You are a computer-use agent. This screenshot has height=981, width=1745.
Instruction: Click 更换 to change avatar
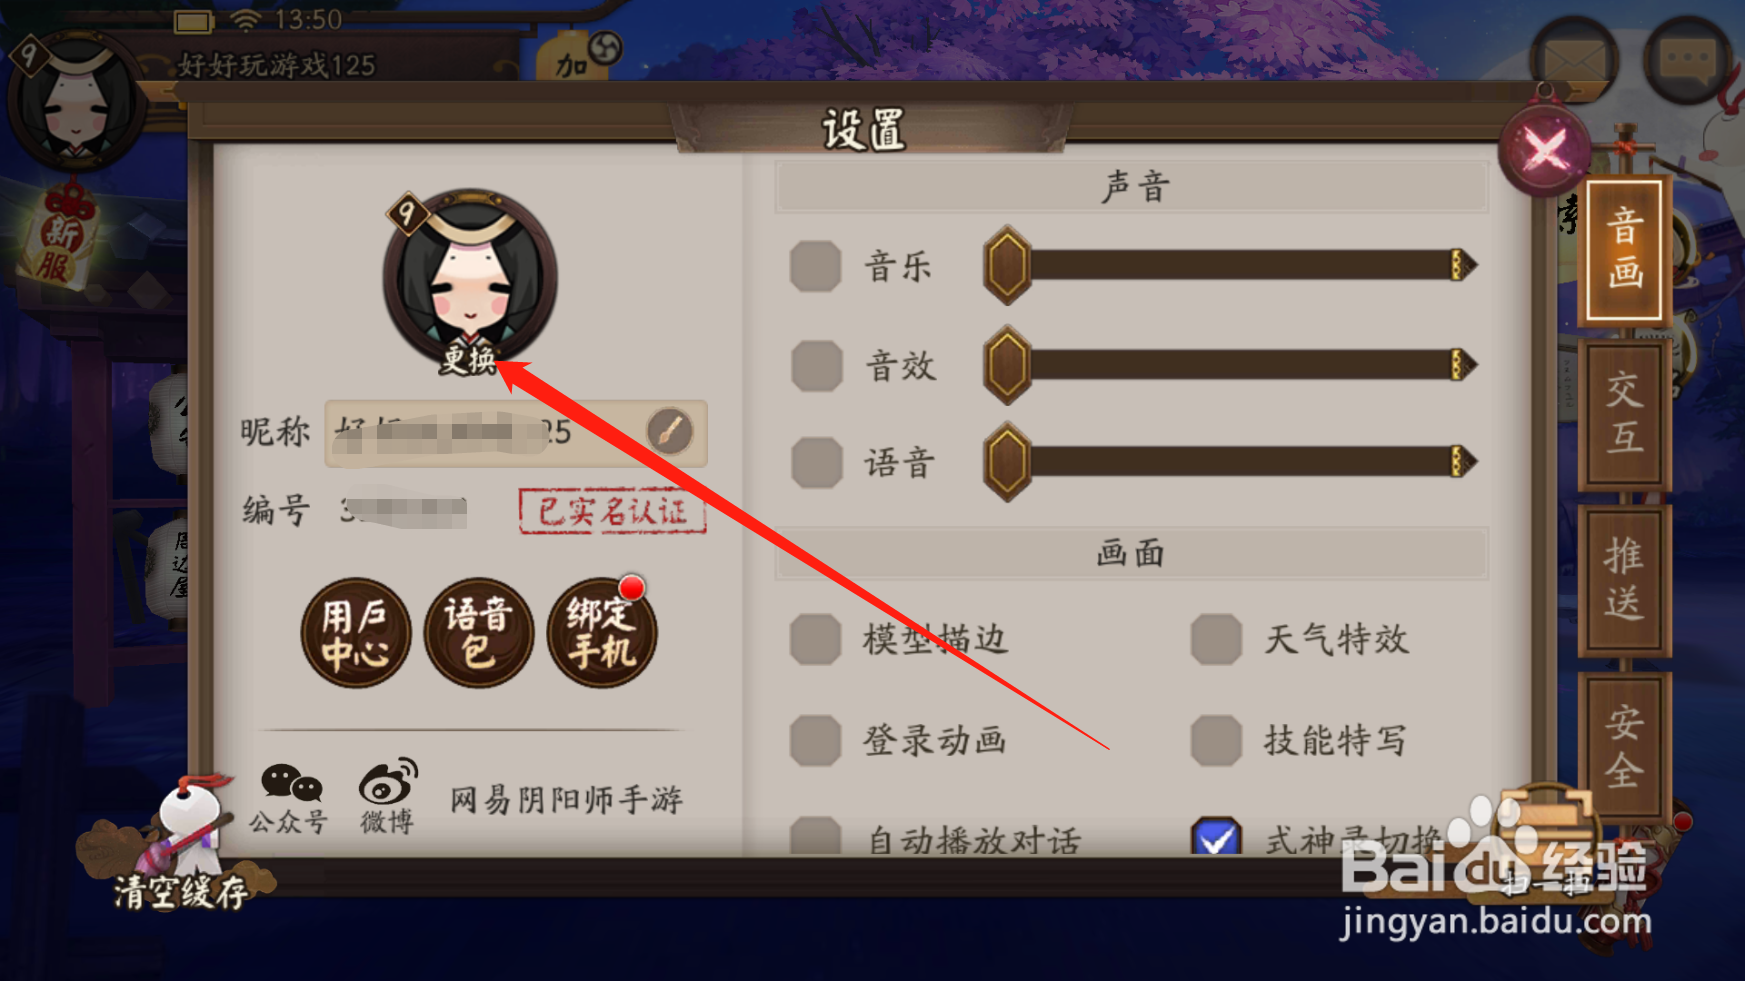tap(469, 359)
